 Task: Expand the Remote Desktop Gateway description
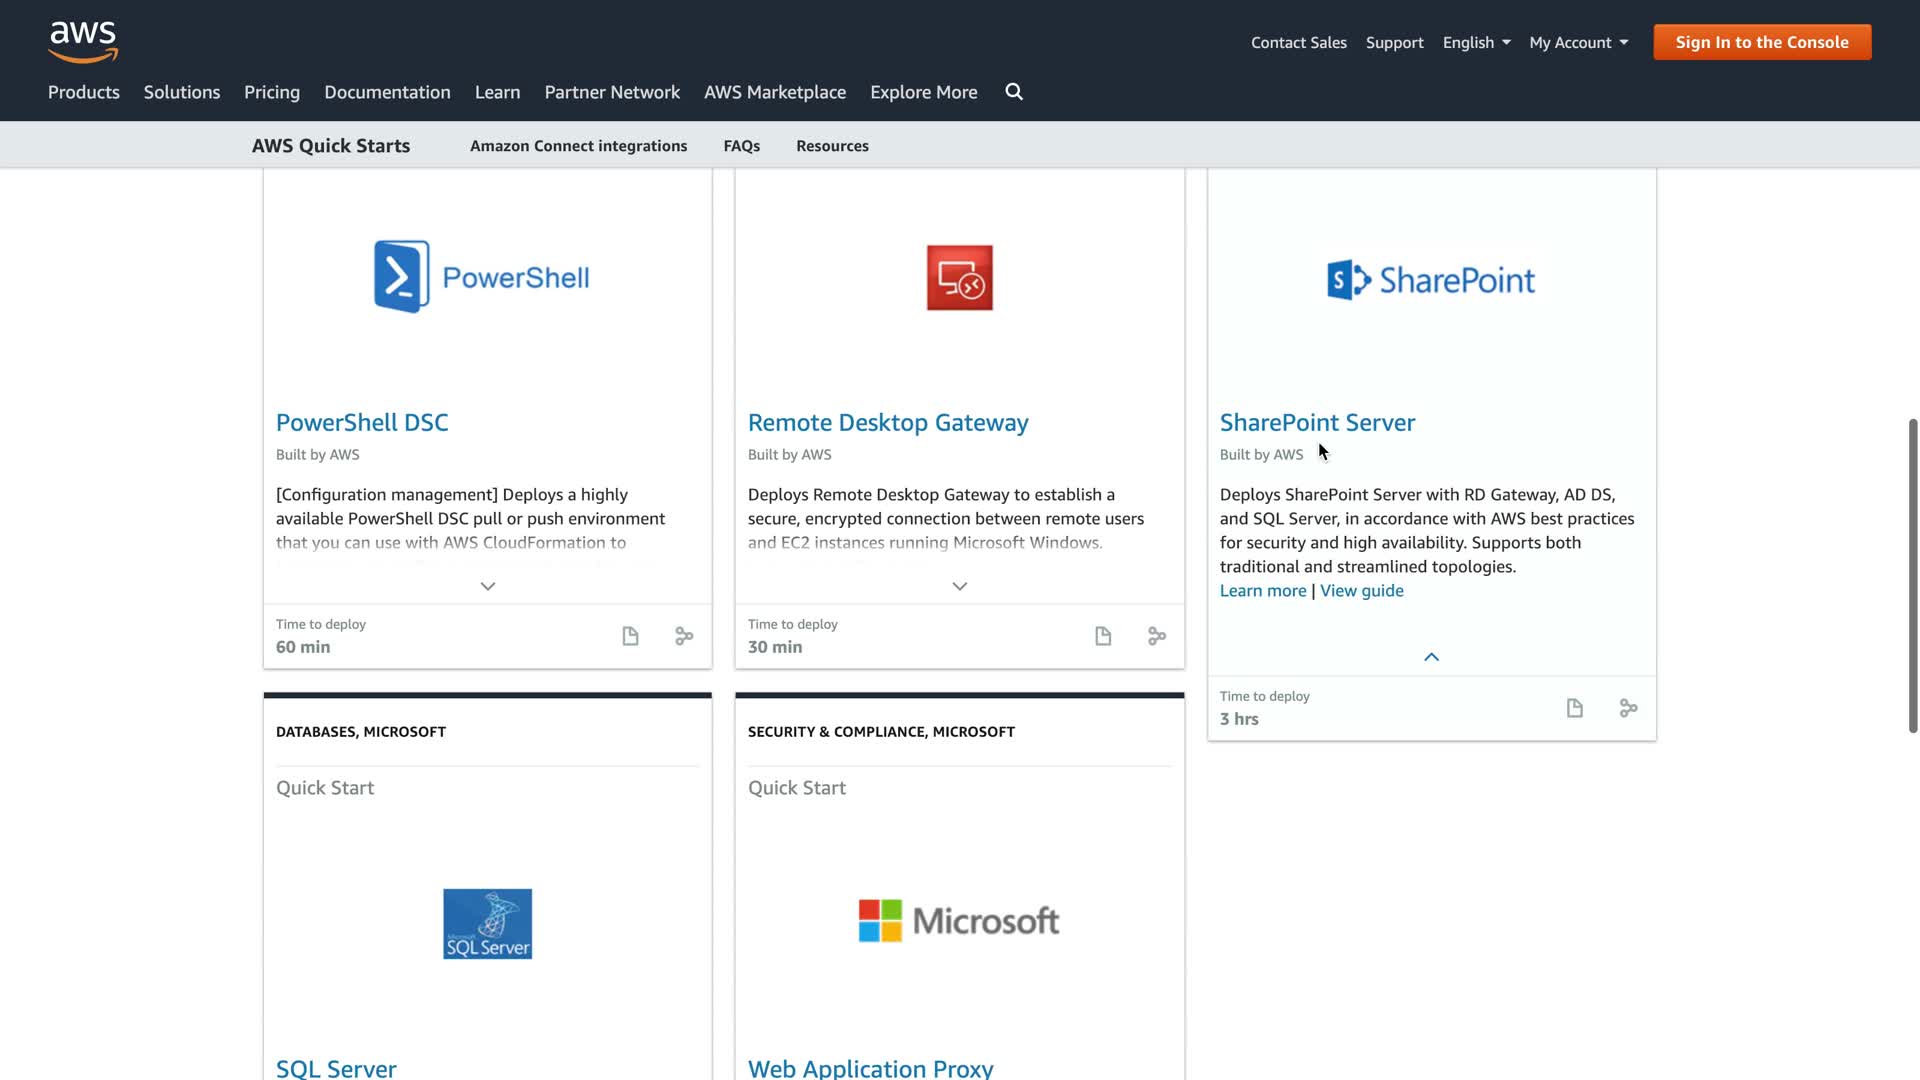click(x=960, y=586)
